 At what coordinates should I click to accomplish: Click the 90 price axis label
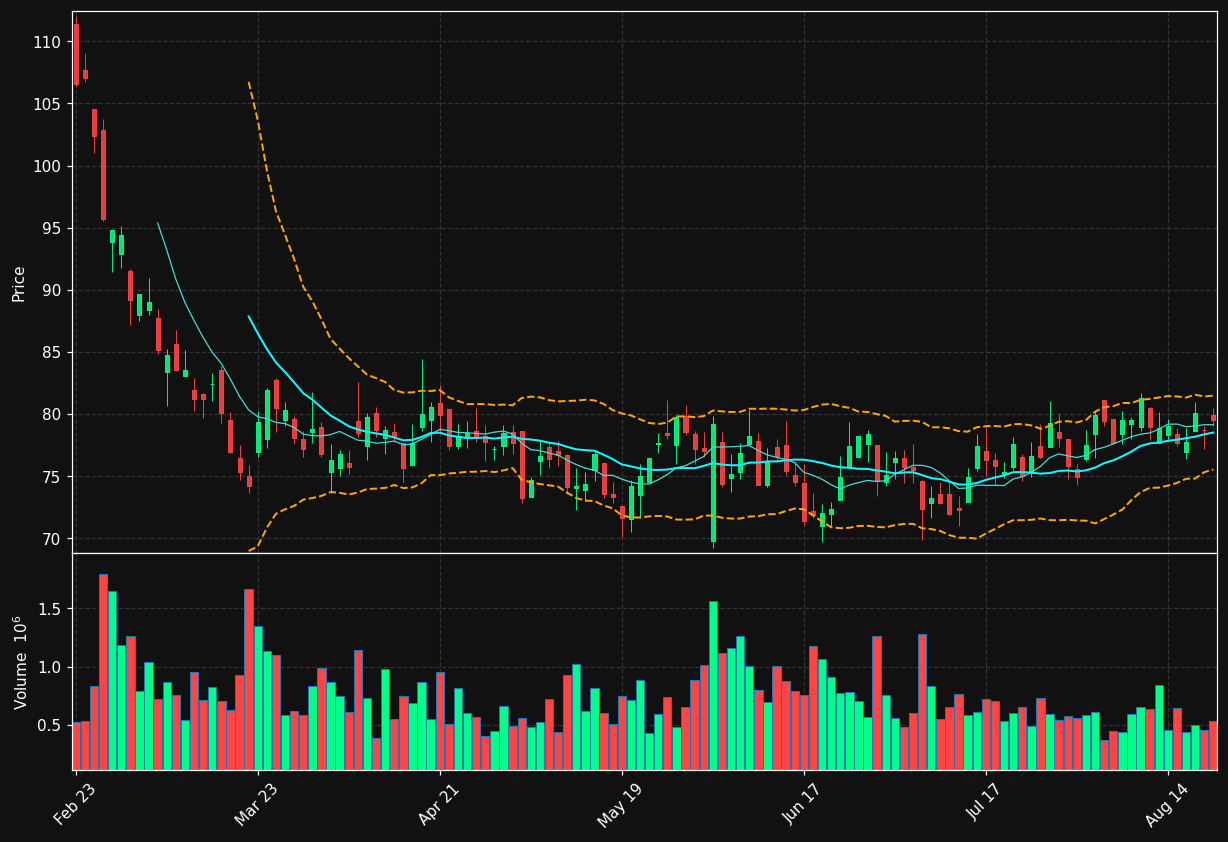(x=51, y=290)
